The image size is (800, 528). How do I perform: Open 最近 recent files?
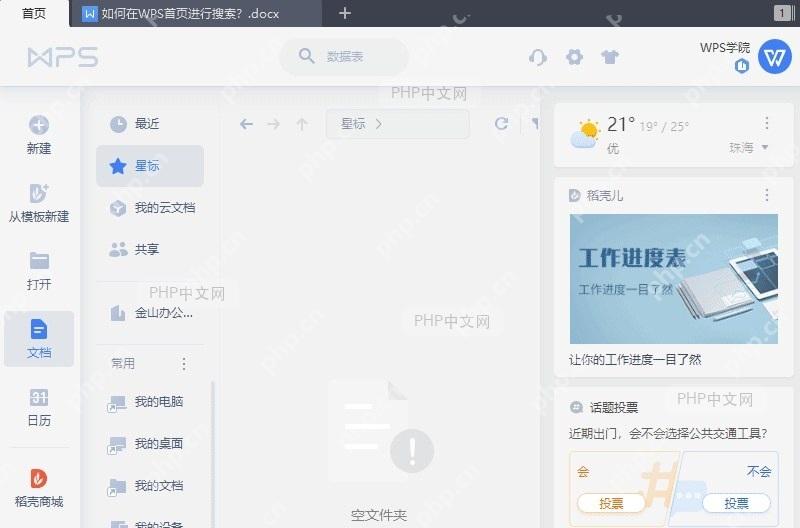coord(150,124)
